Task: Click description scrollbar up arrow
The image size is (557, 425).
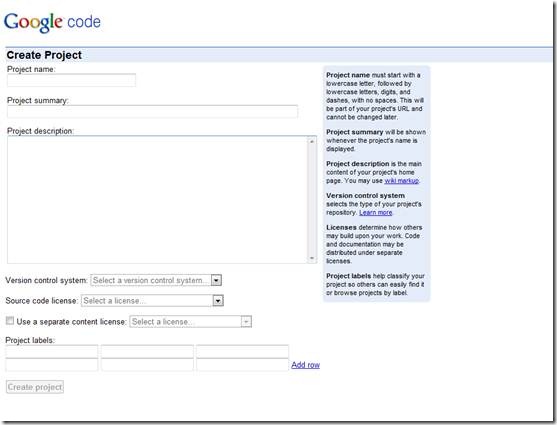Action: 312,141
